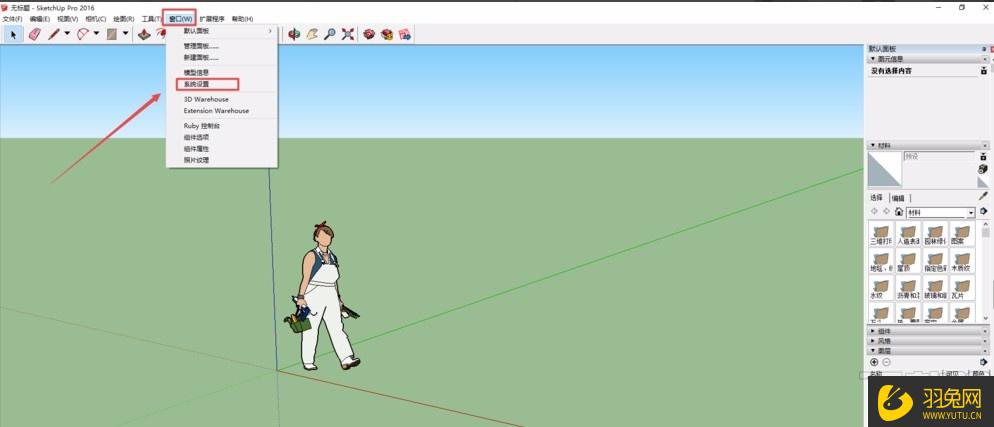Open the 屋顶 materials folder
994x427 pixels.
[x=908, y=261]
